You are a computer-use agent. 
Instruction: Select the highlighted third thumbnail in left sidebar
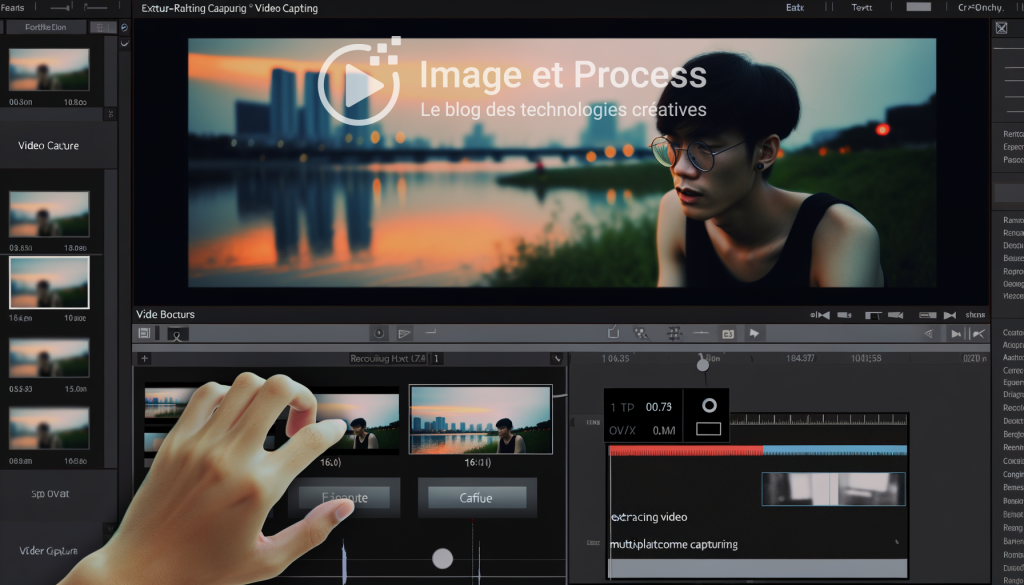tap(49, 282)
